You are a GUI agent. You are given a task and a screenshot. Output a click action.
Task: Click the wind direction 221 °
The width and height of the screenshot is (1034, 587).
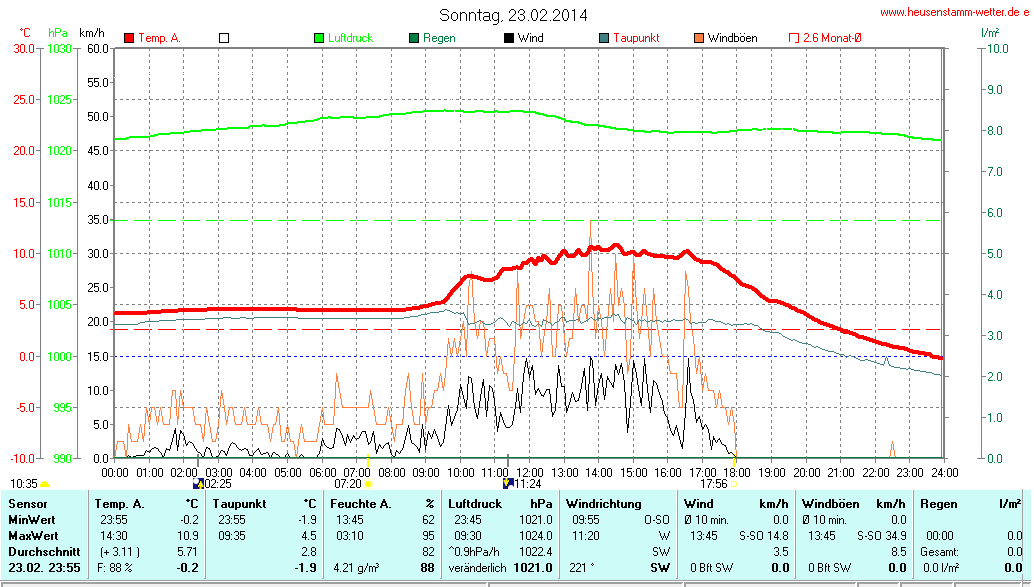(x=582, y=567)
